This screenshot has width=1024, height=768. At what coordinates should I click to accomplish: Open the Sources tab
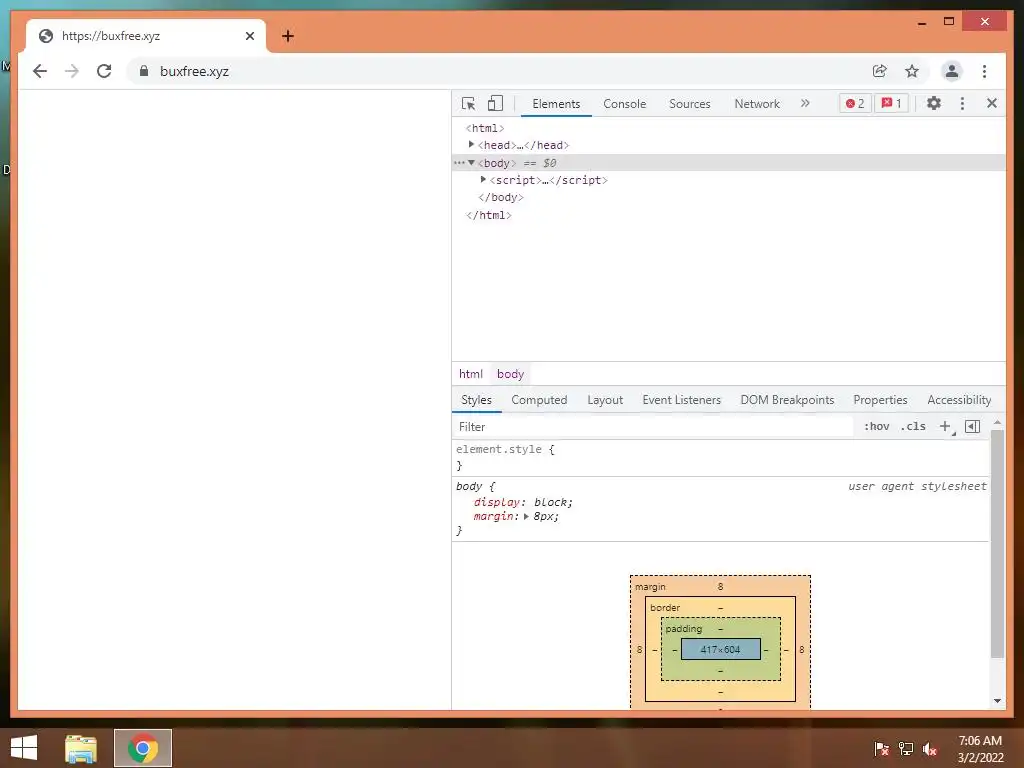690,104
